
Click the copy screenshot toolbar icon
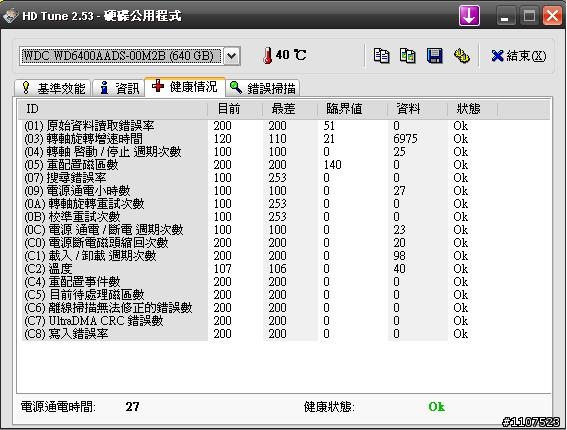408,56
